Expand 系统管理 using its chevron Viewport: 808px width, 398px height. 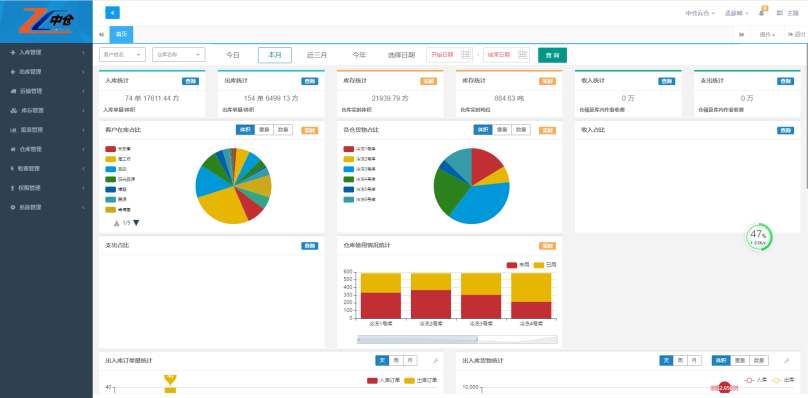point(83,207)
